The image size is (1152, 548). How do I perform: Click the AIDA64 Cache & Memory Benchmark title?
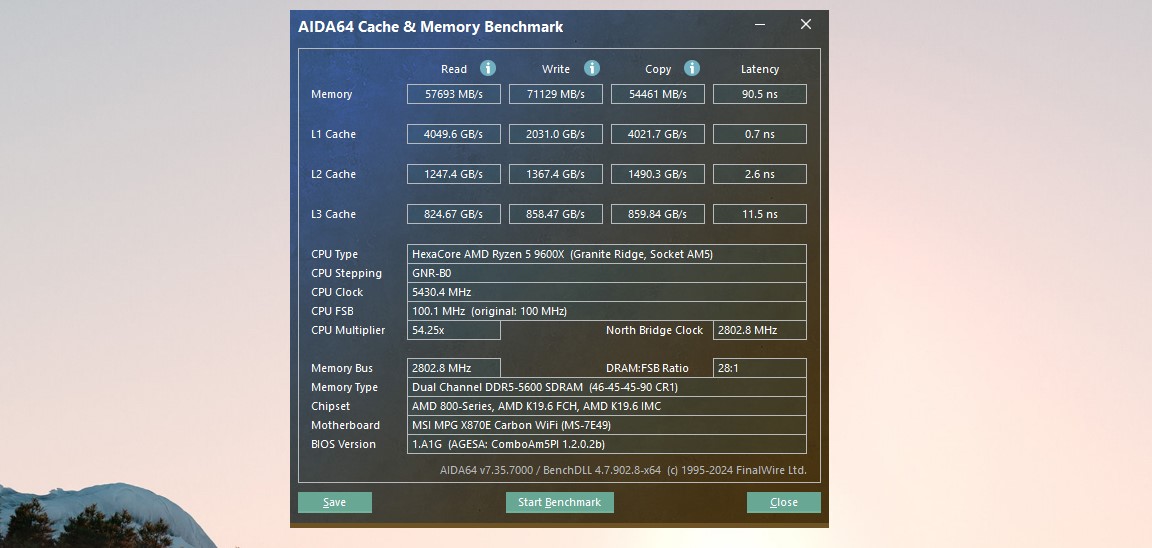431,27
